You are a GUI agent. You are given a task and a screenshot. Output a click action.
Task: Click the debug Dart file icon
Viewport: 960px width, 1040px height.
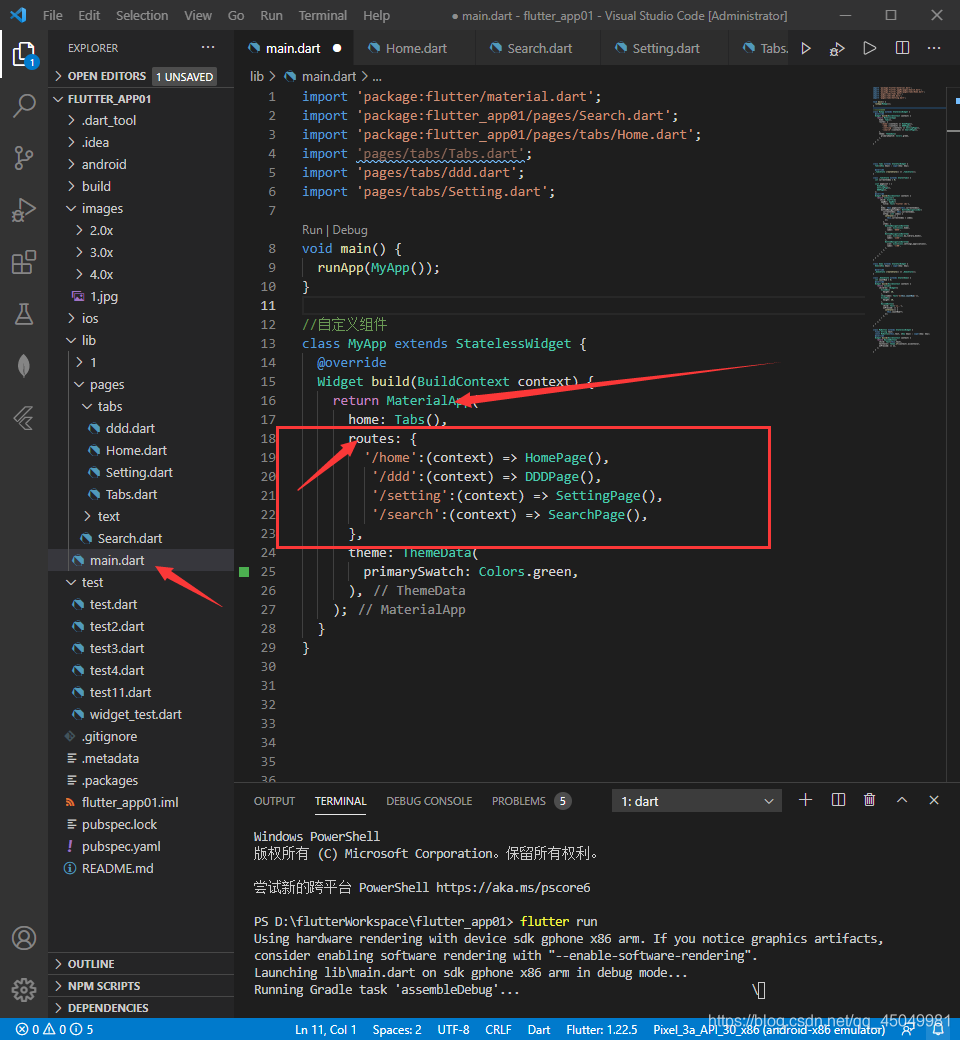tap(837, 48)
